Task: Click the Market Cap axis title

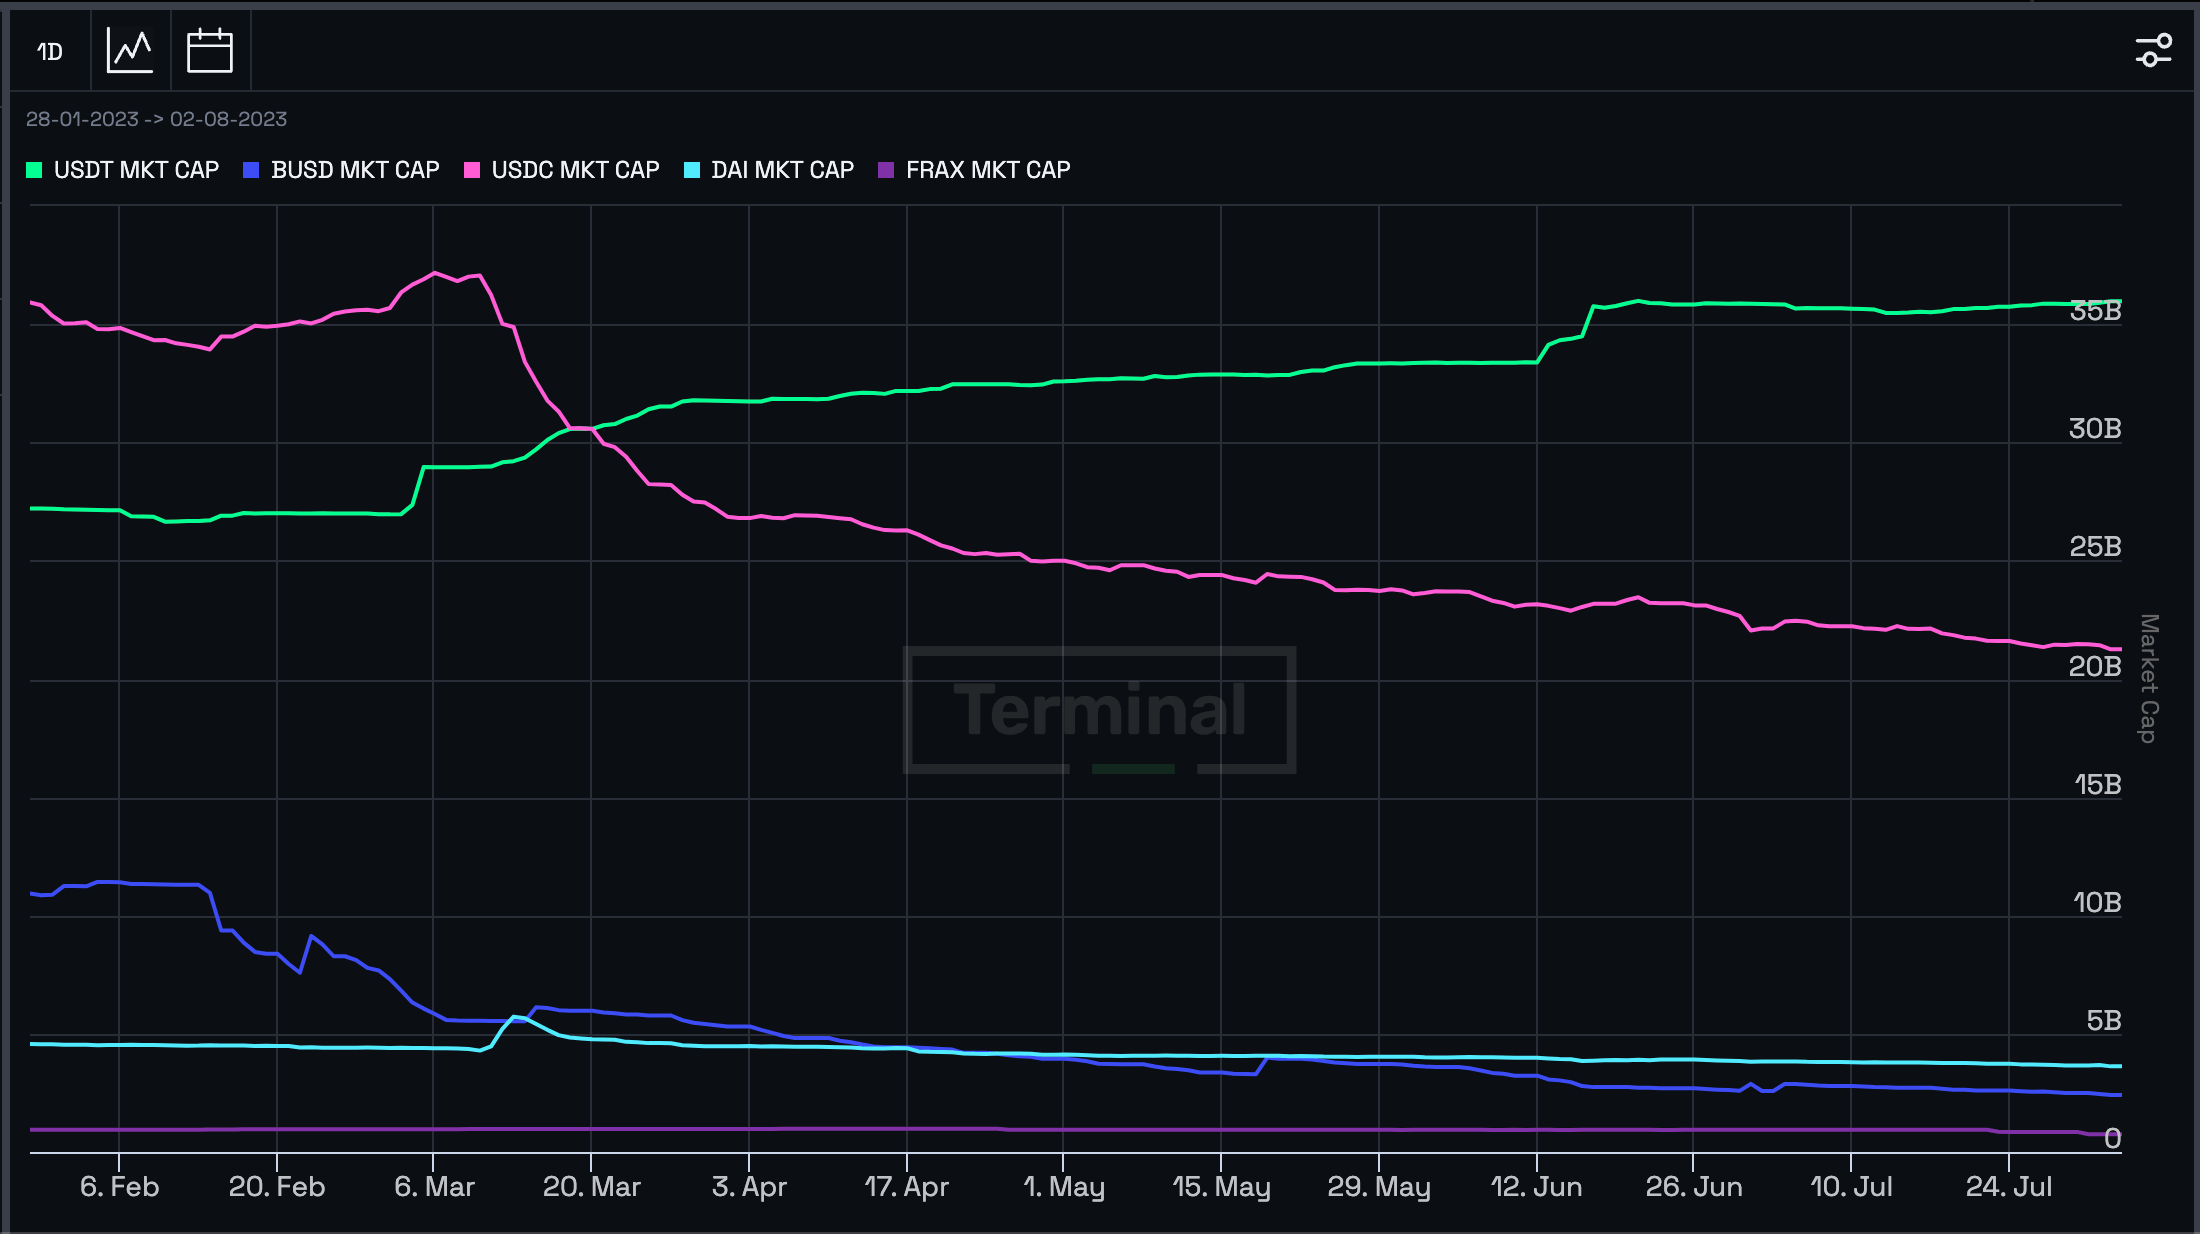Action: (2149, 679)
